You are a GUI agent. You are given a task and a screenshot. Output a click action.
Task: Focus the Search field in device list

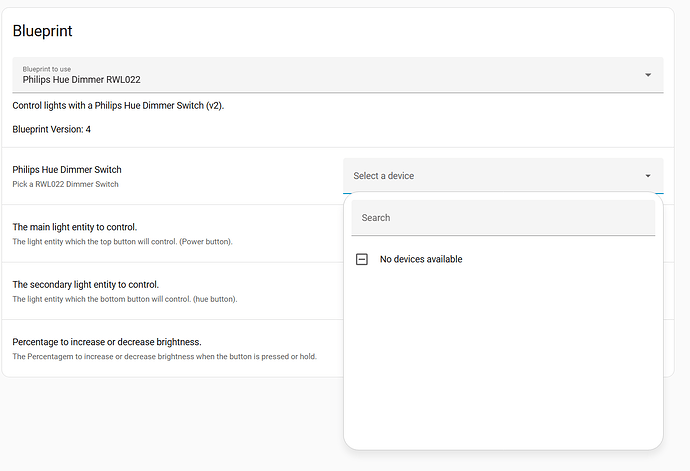tap(502, 218)
